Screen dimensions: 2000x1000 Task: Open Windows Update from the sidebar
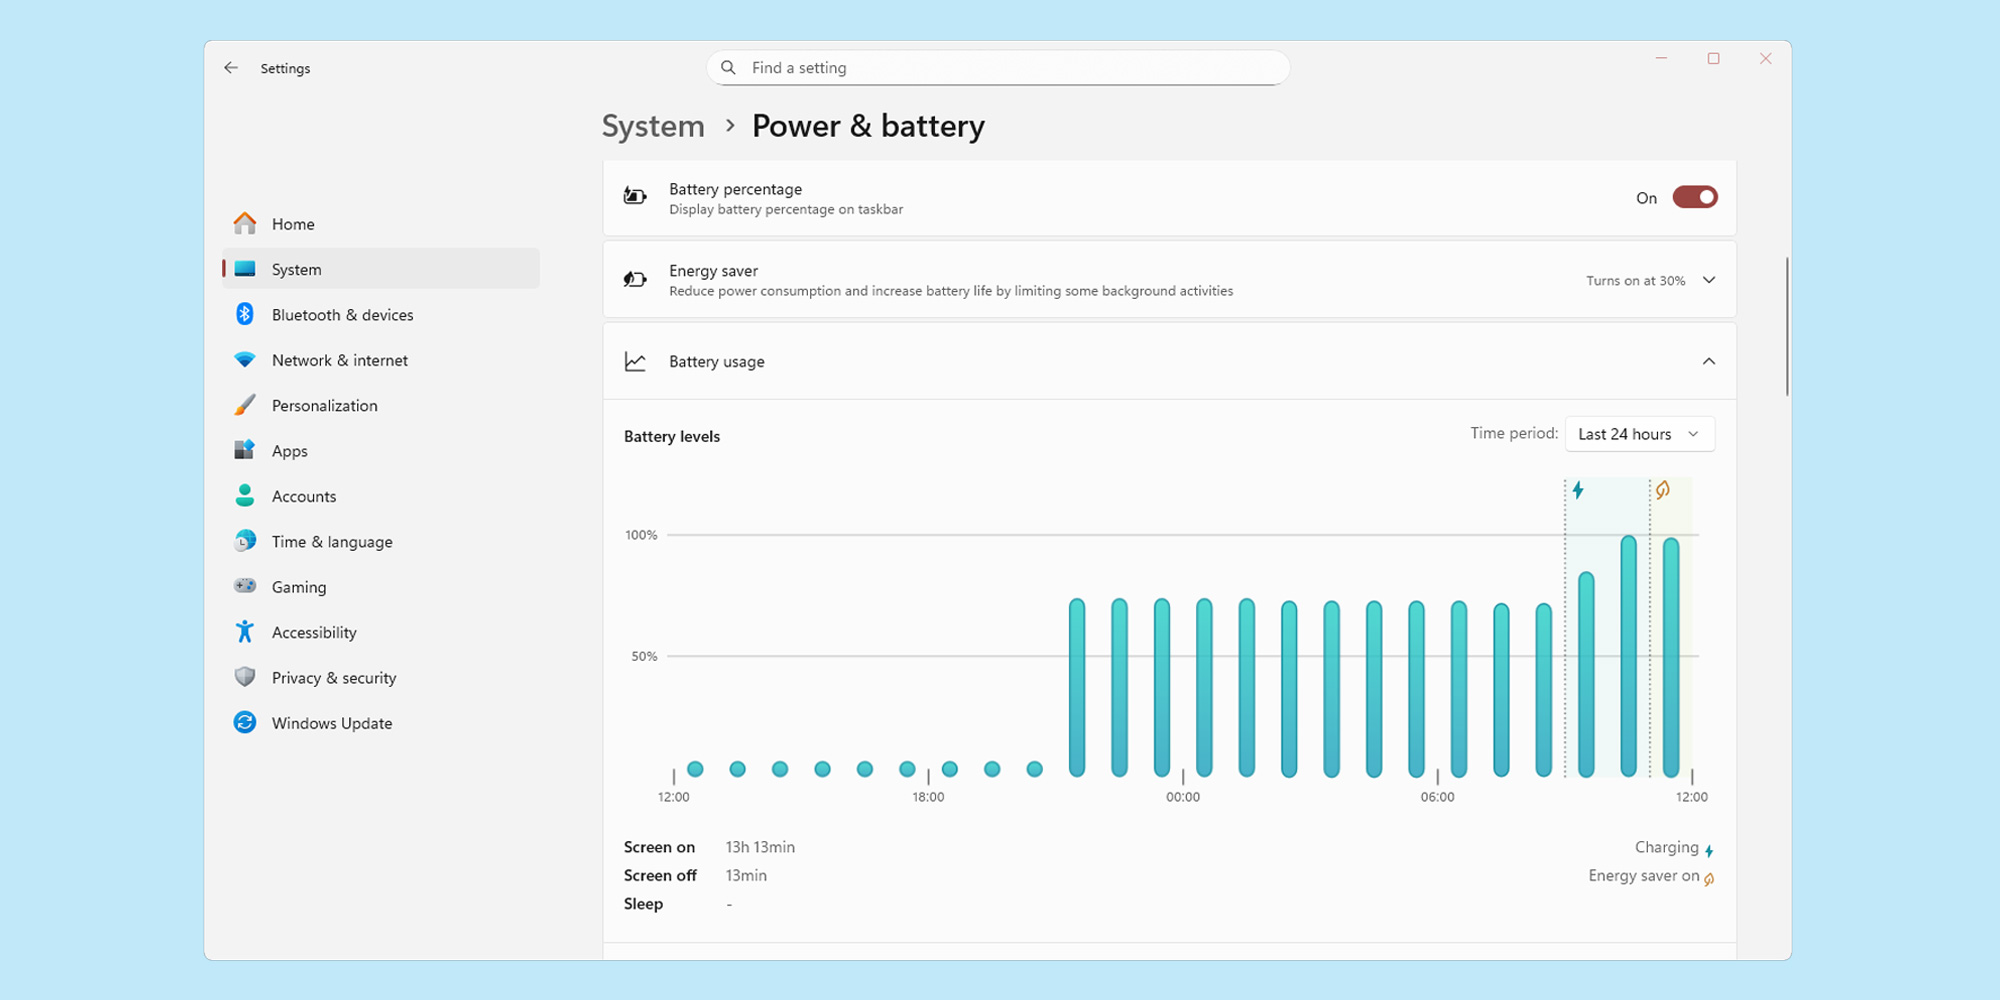point(331,722)
